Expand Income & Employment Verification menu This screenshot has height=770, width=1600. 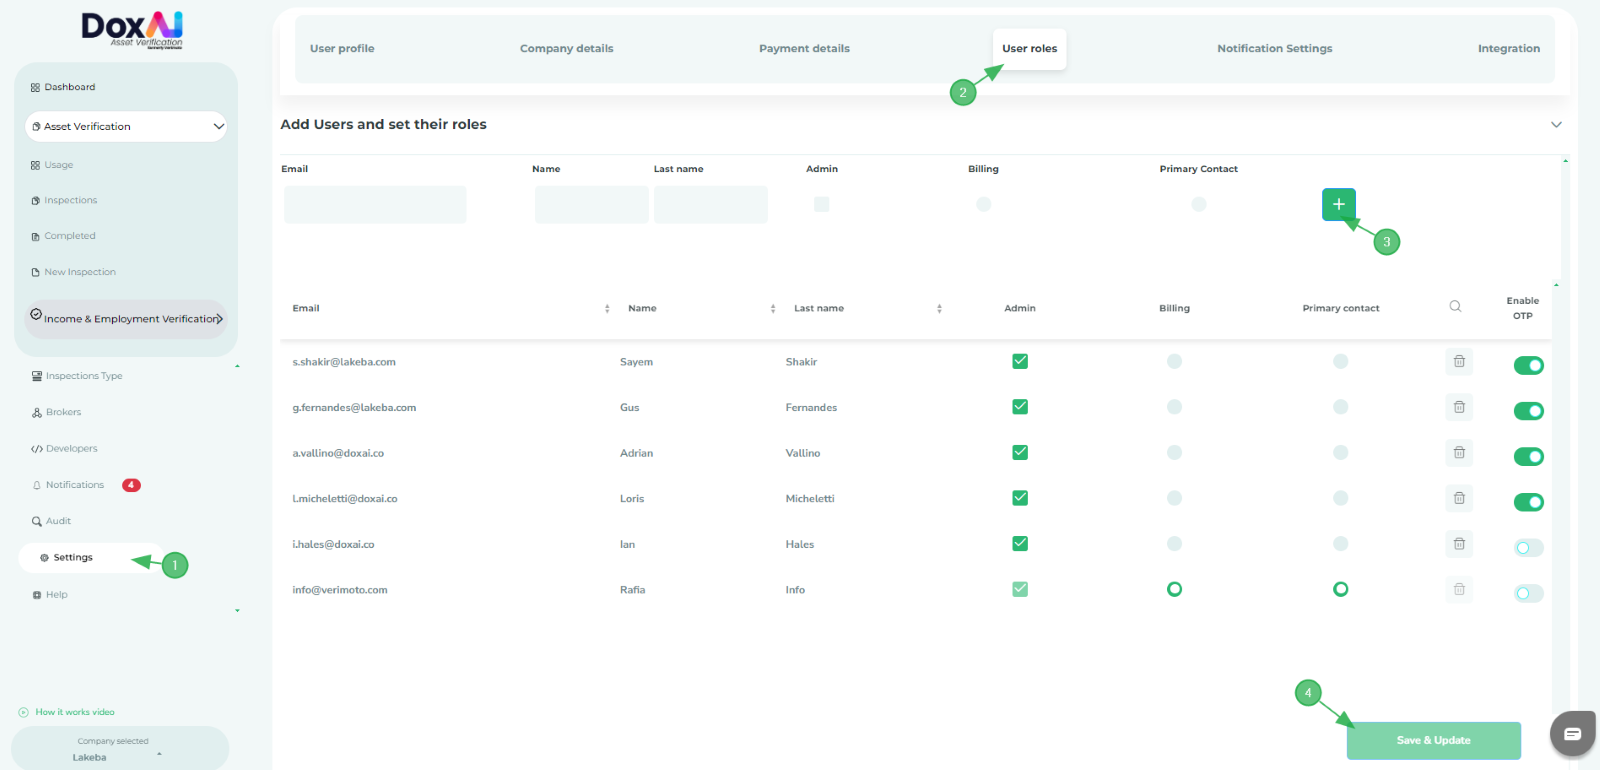click(x=126, y=319)
